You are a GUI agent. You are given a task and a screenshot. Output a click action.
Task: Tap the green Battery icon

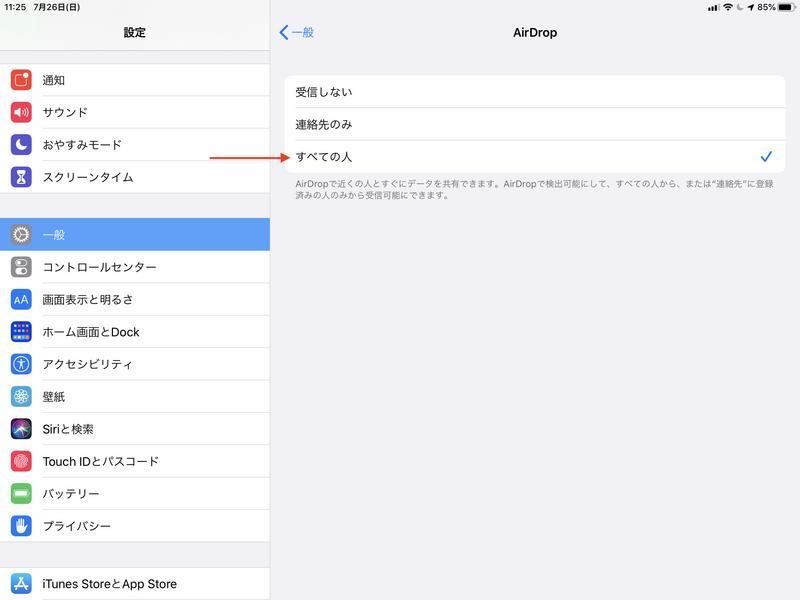click(x=21, y=494)
